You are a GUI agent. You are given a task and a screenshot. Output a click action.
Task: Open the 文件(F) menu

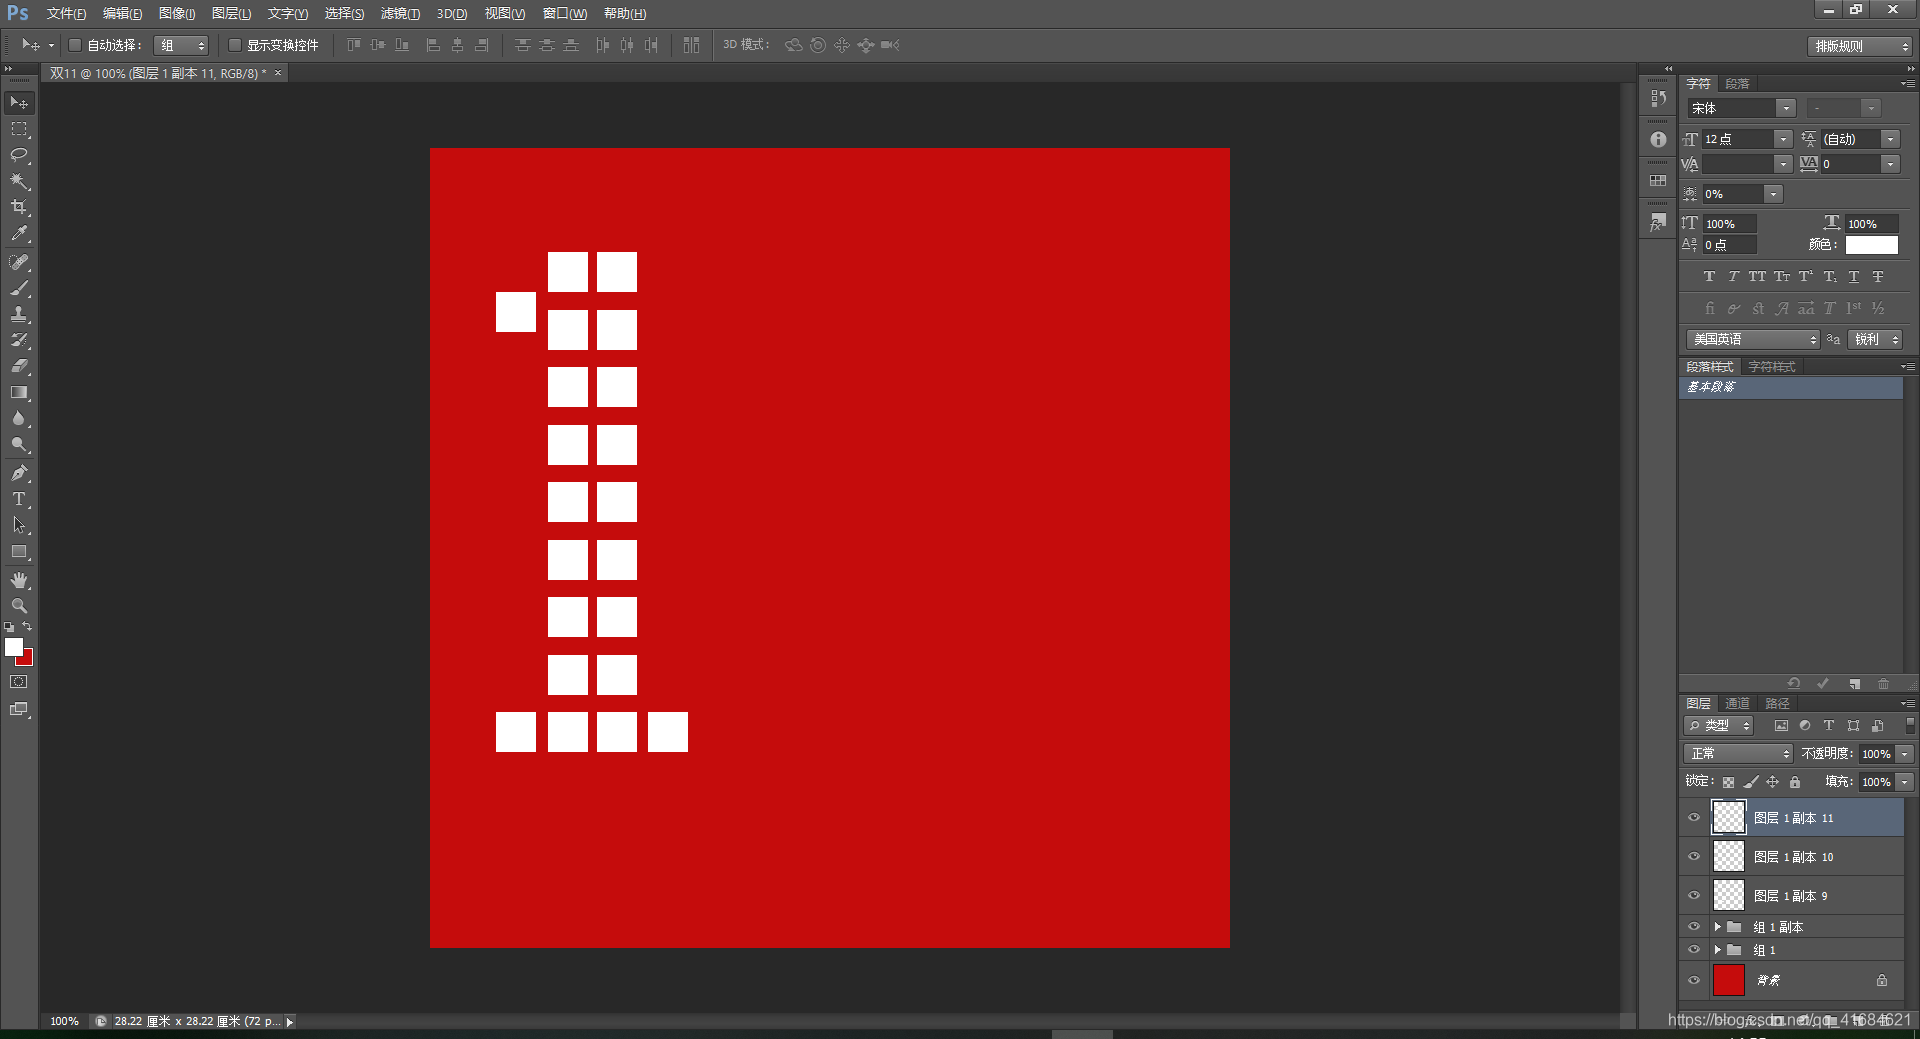[x=66, y=14]
